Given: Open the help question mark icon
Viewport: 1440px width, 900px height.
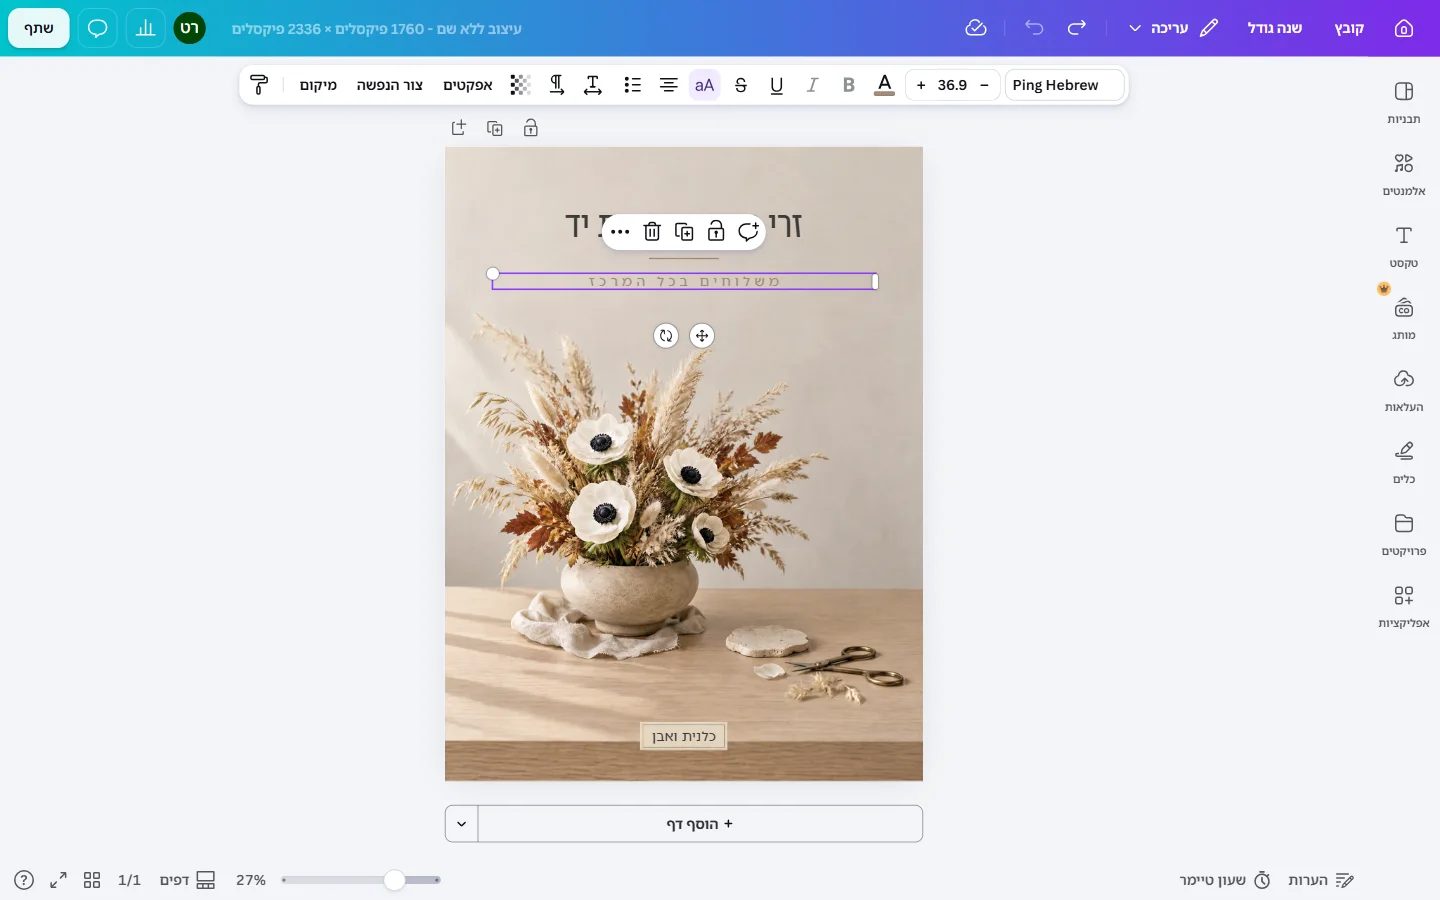Looking at the screenshot, I should (24, 880).
